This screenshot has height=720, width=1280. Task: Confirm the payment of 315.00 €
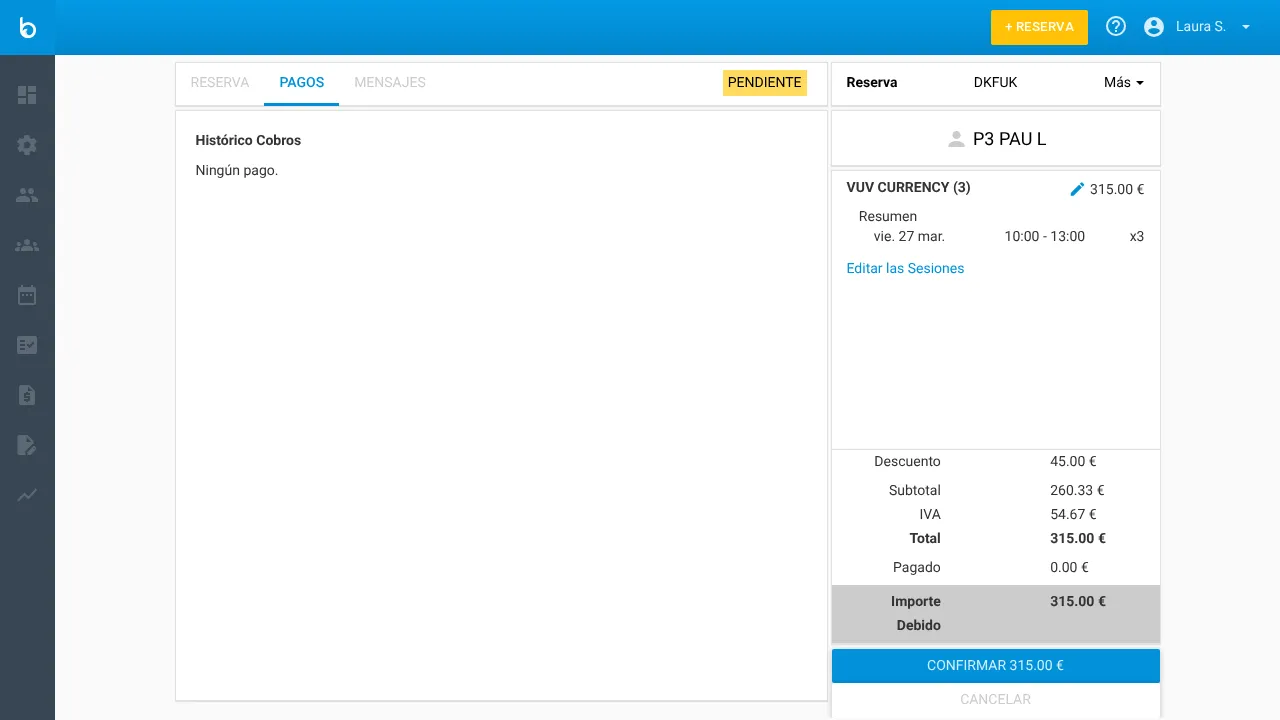click(995, 665)
